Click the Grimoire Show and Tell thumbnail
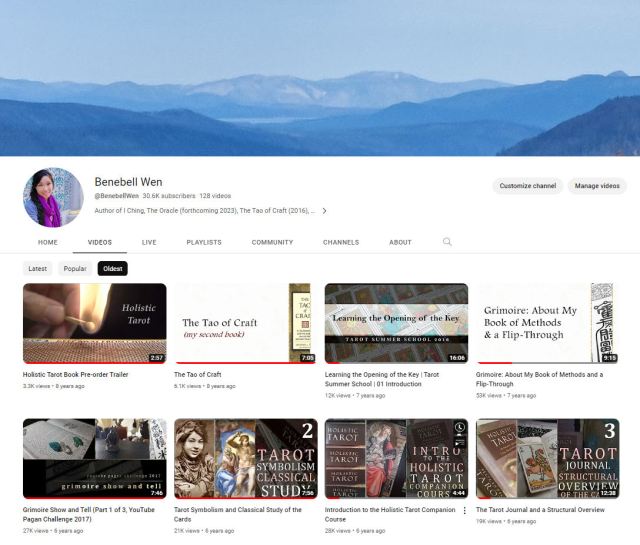The image size is (640, 545). pos(94,458)
